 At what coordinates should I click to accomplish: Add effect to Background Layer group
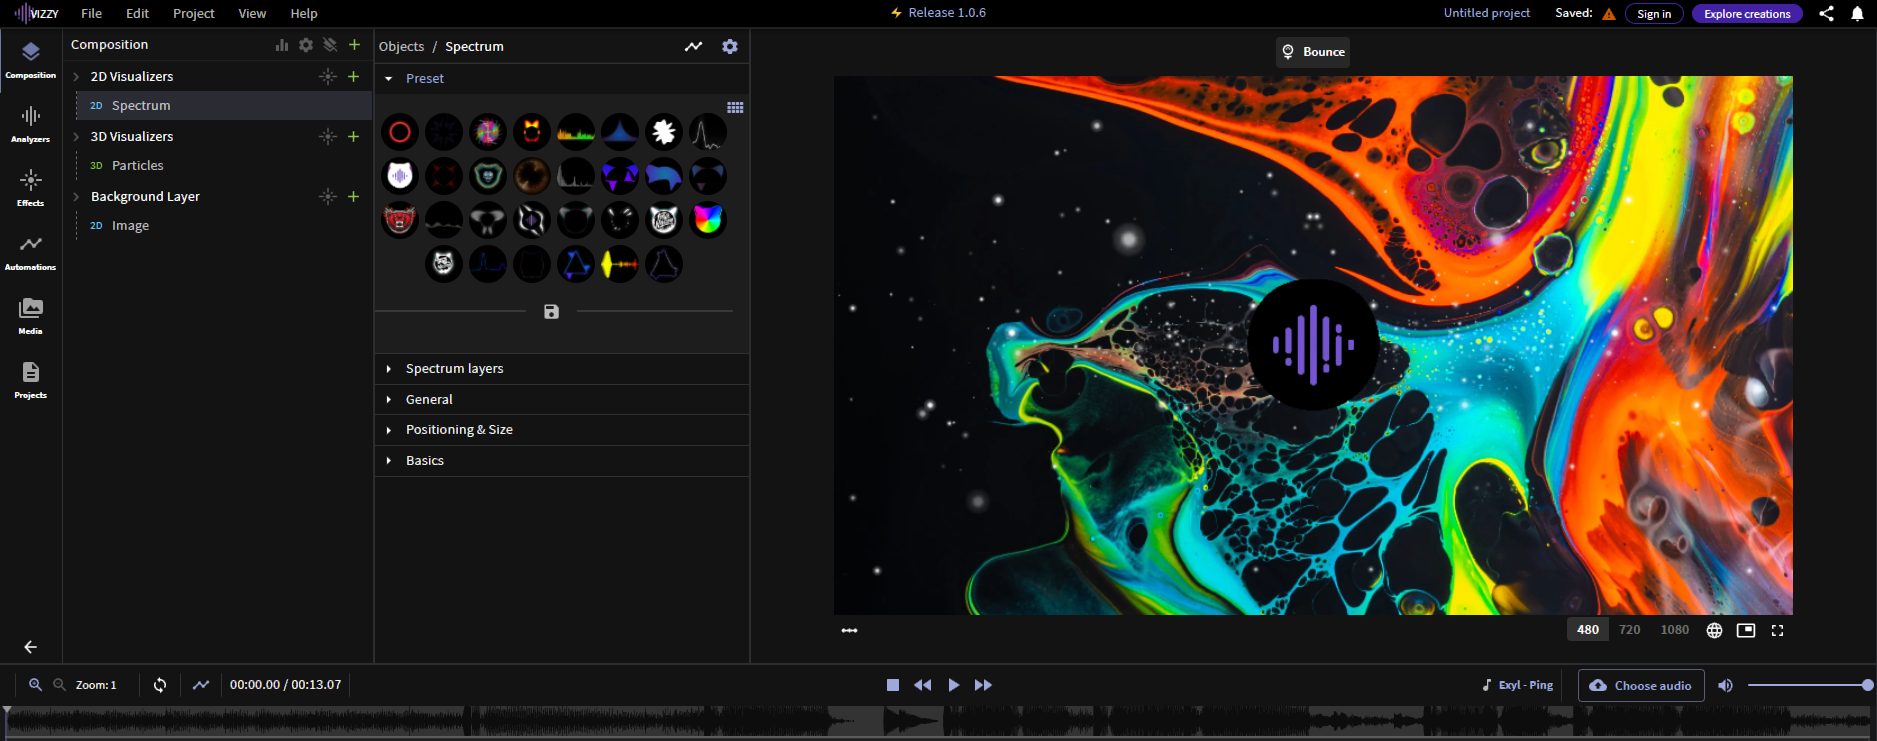[328, 197]
